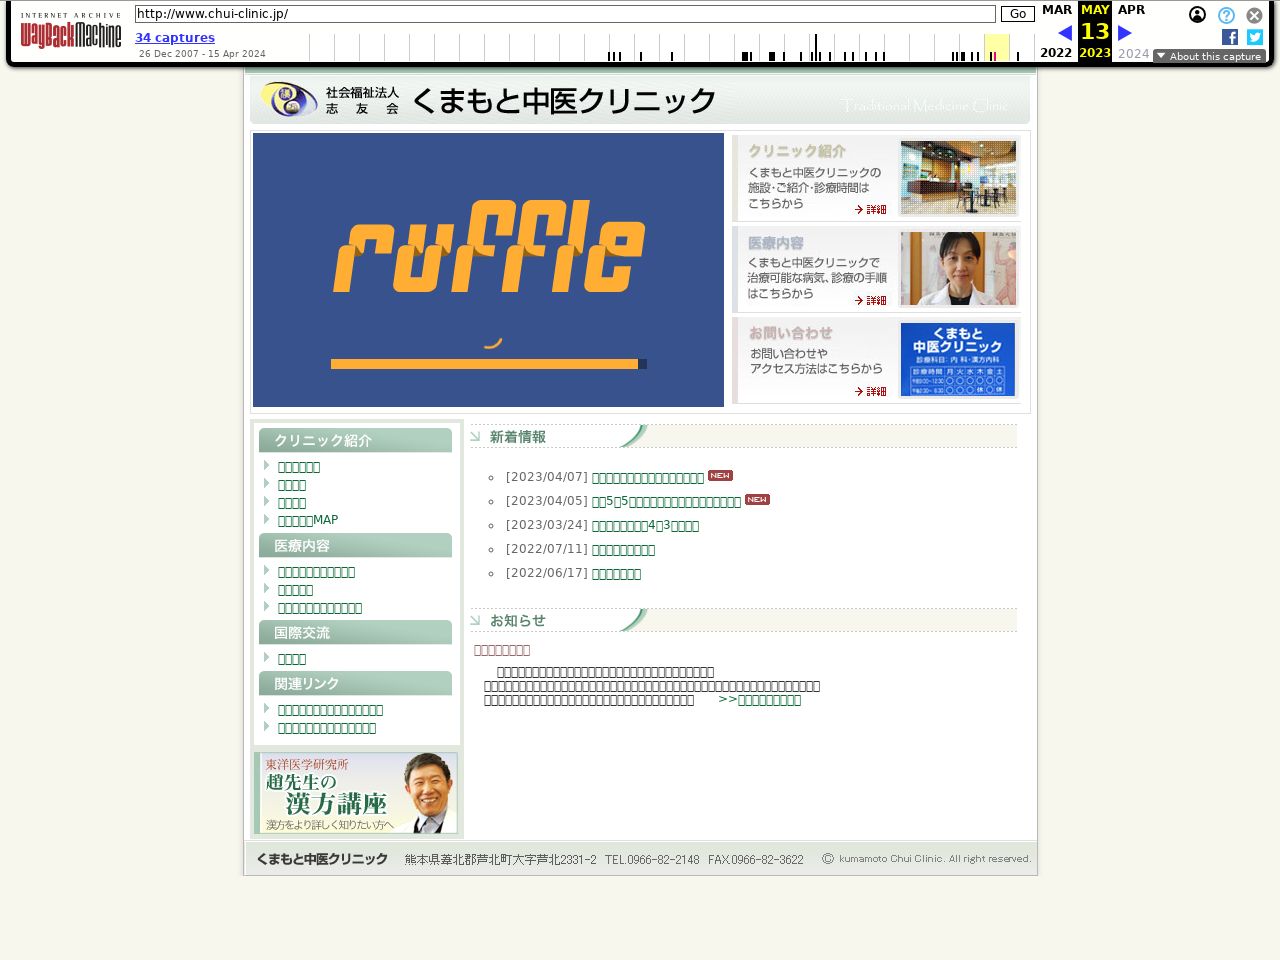Open the 34 captures link

click(x=175, y=38)
